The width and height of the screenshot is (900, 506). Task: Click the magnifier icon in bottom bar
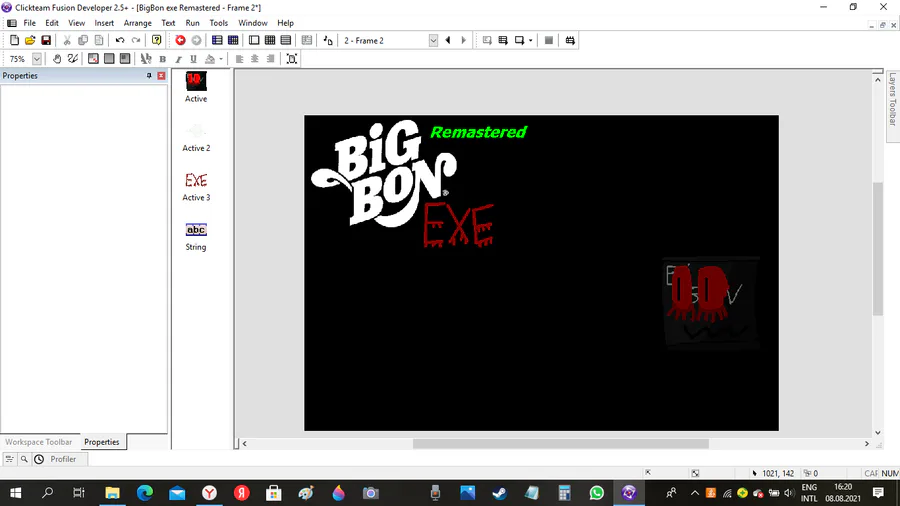point(24,459)
